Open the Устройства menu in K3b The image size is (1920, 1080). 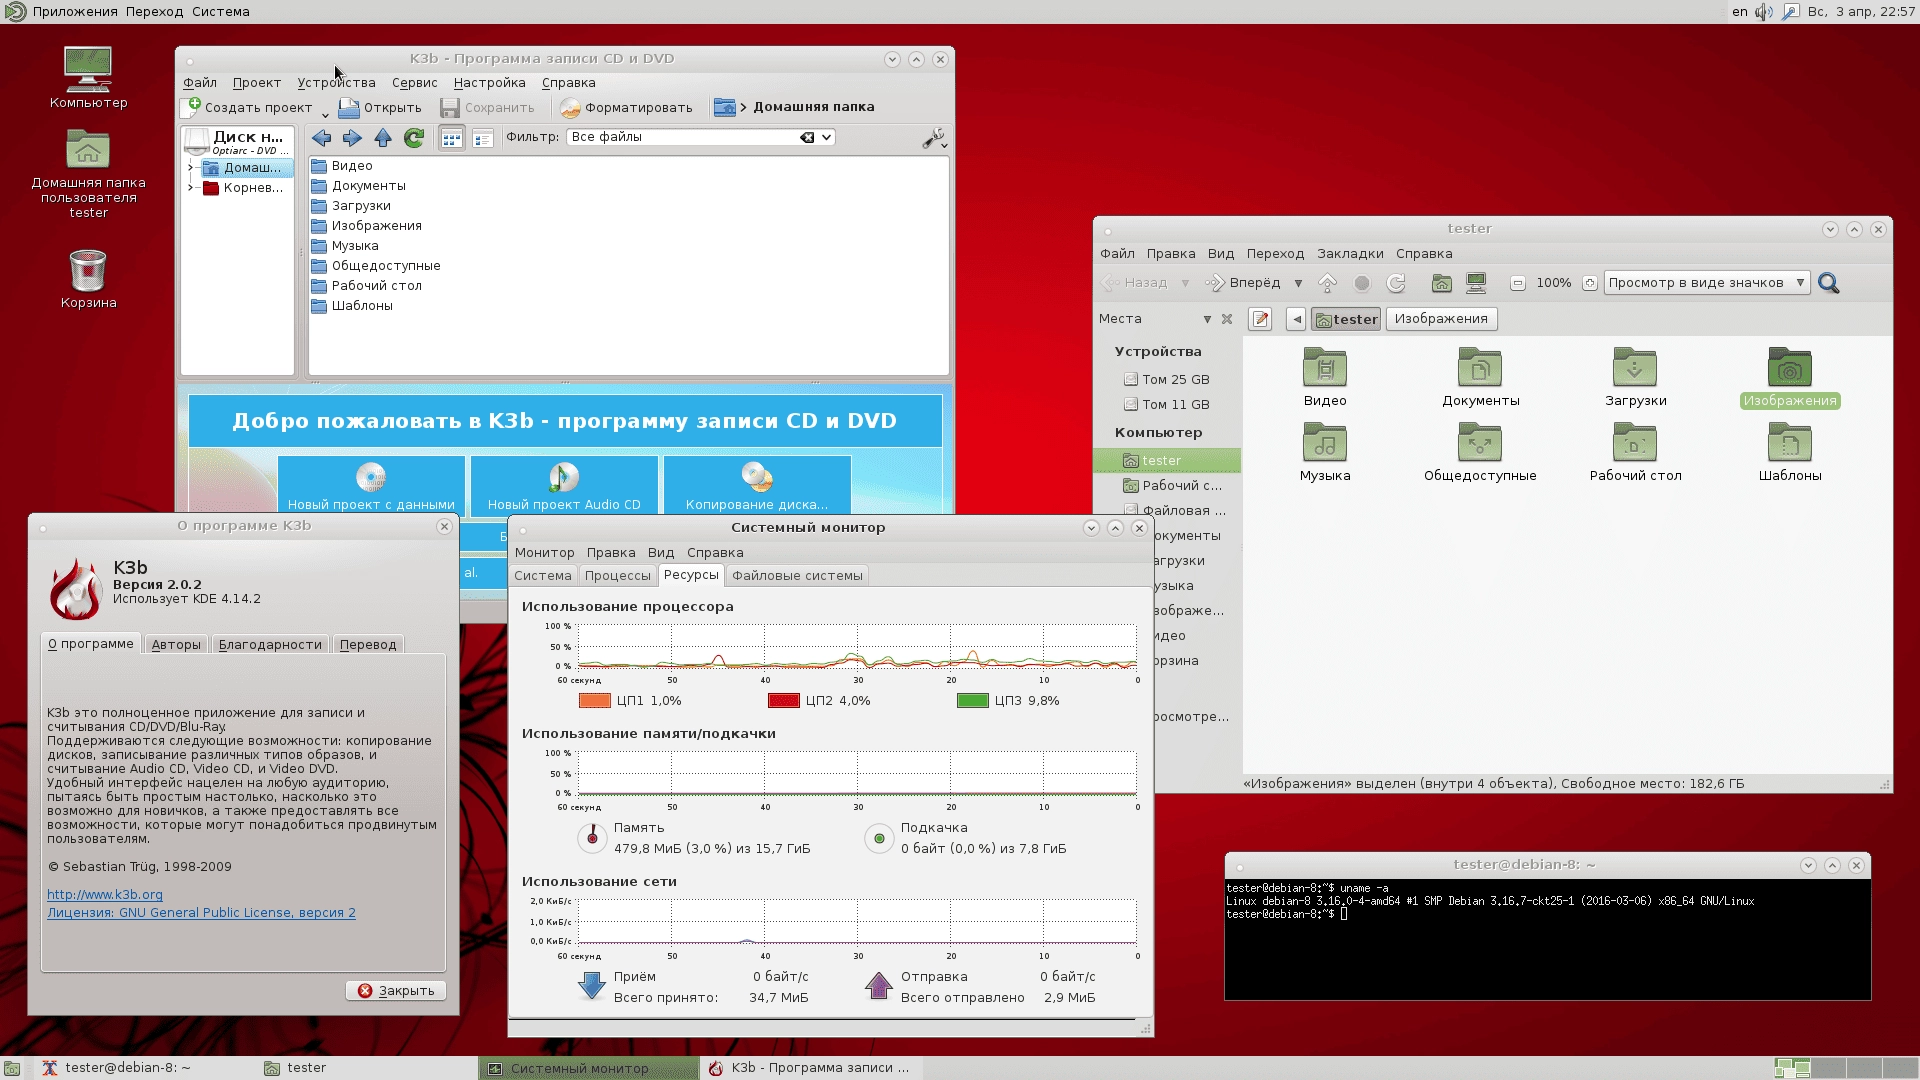(336, 83)
